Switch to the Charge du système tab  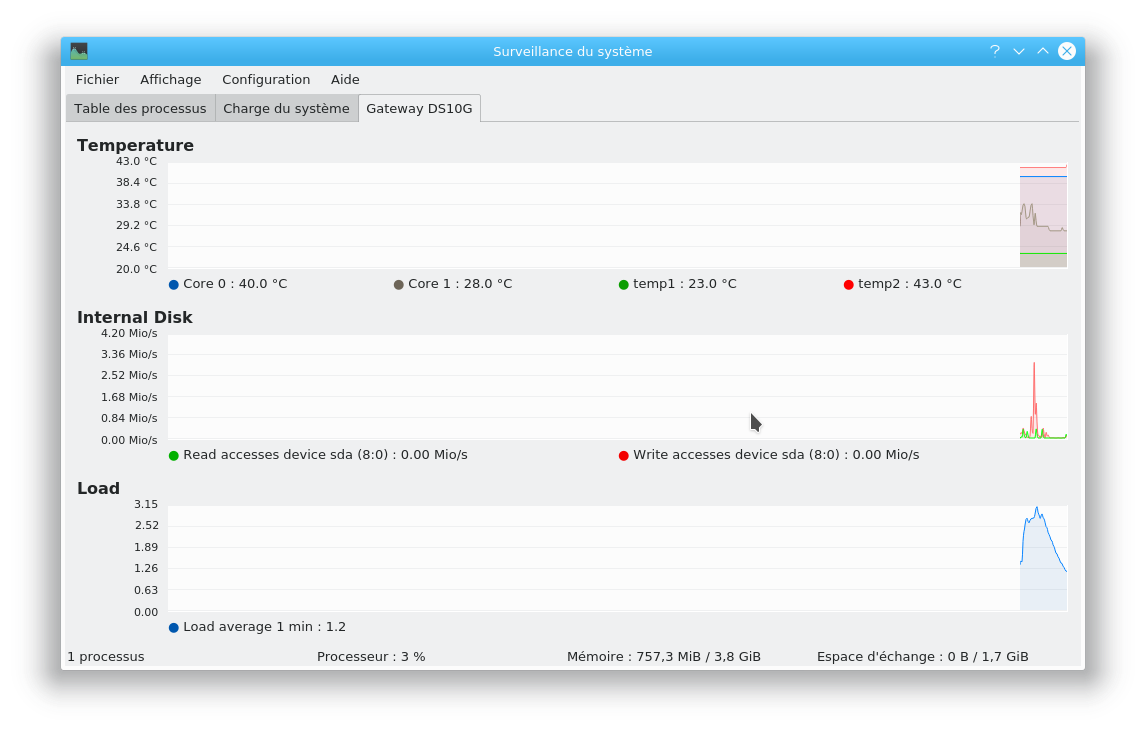click(286, 108)
